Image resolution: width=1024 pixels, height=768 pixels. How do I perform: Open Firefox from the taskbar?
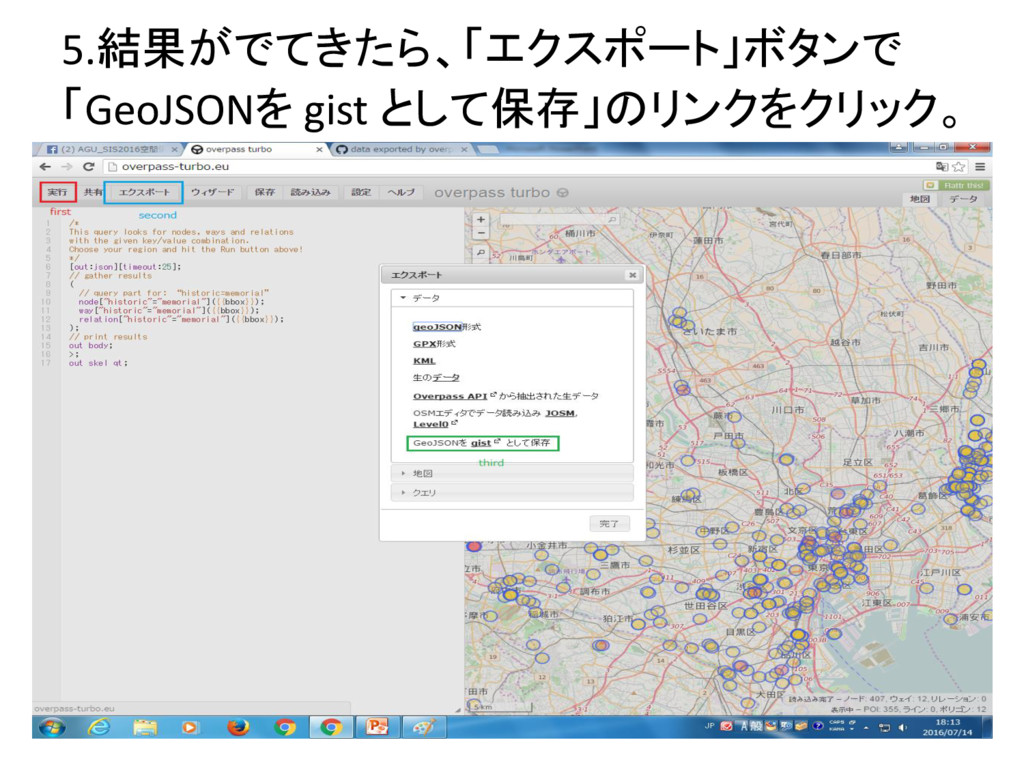(237, 727)
